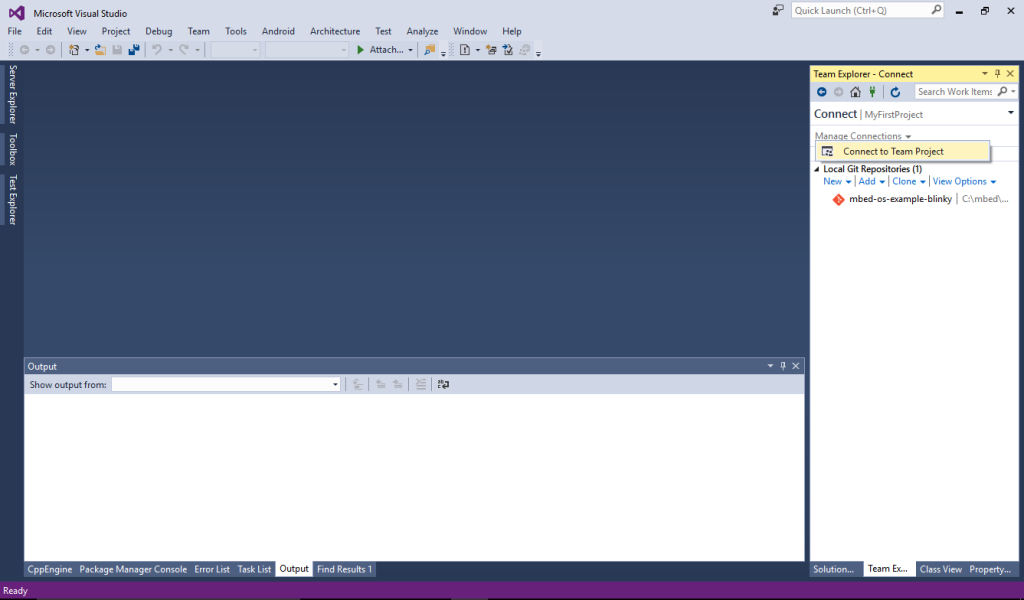Pin the Team Explorer panel
The height and width of the screenshot is (600, 1024).
coord(996,73)
